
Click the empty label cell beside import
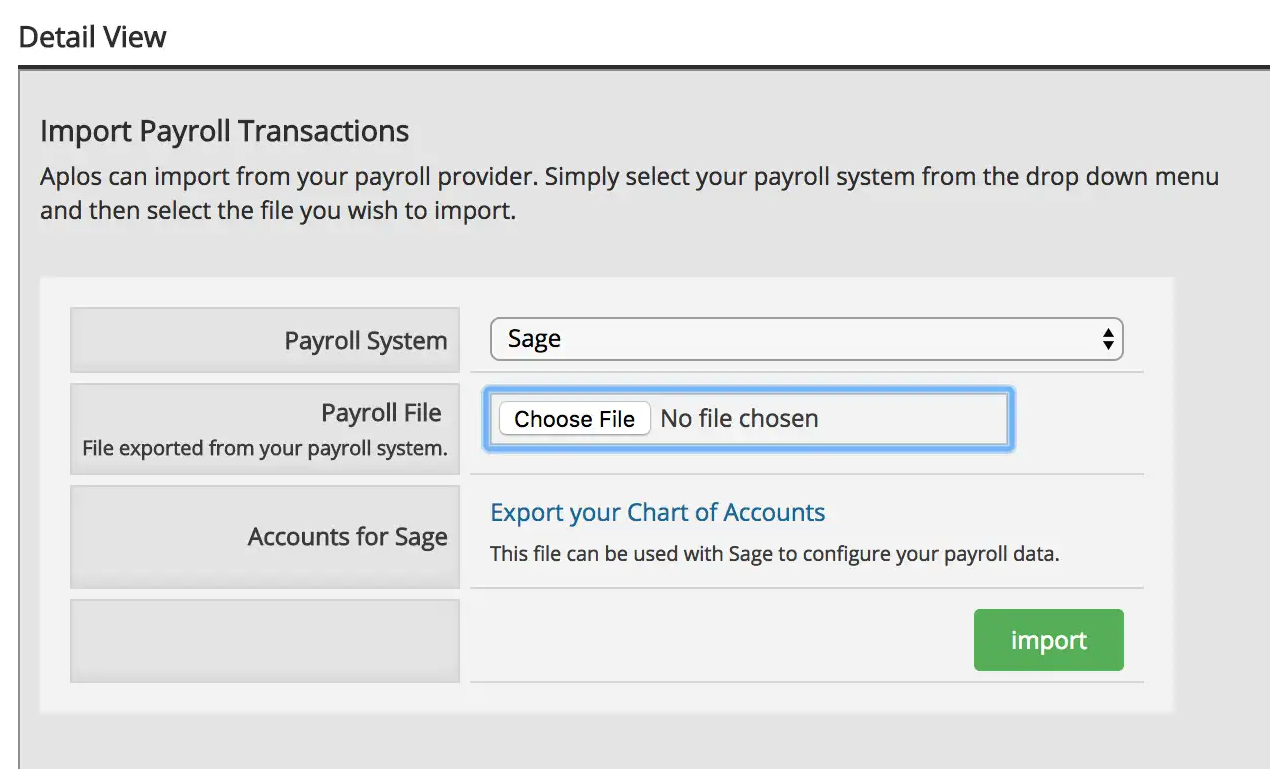[x=265, y=641]
